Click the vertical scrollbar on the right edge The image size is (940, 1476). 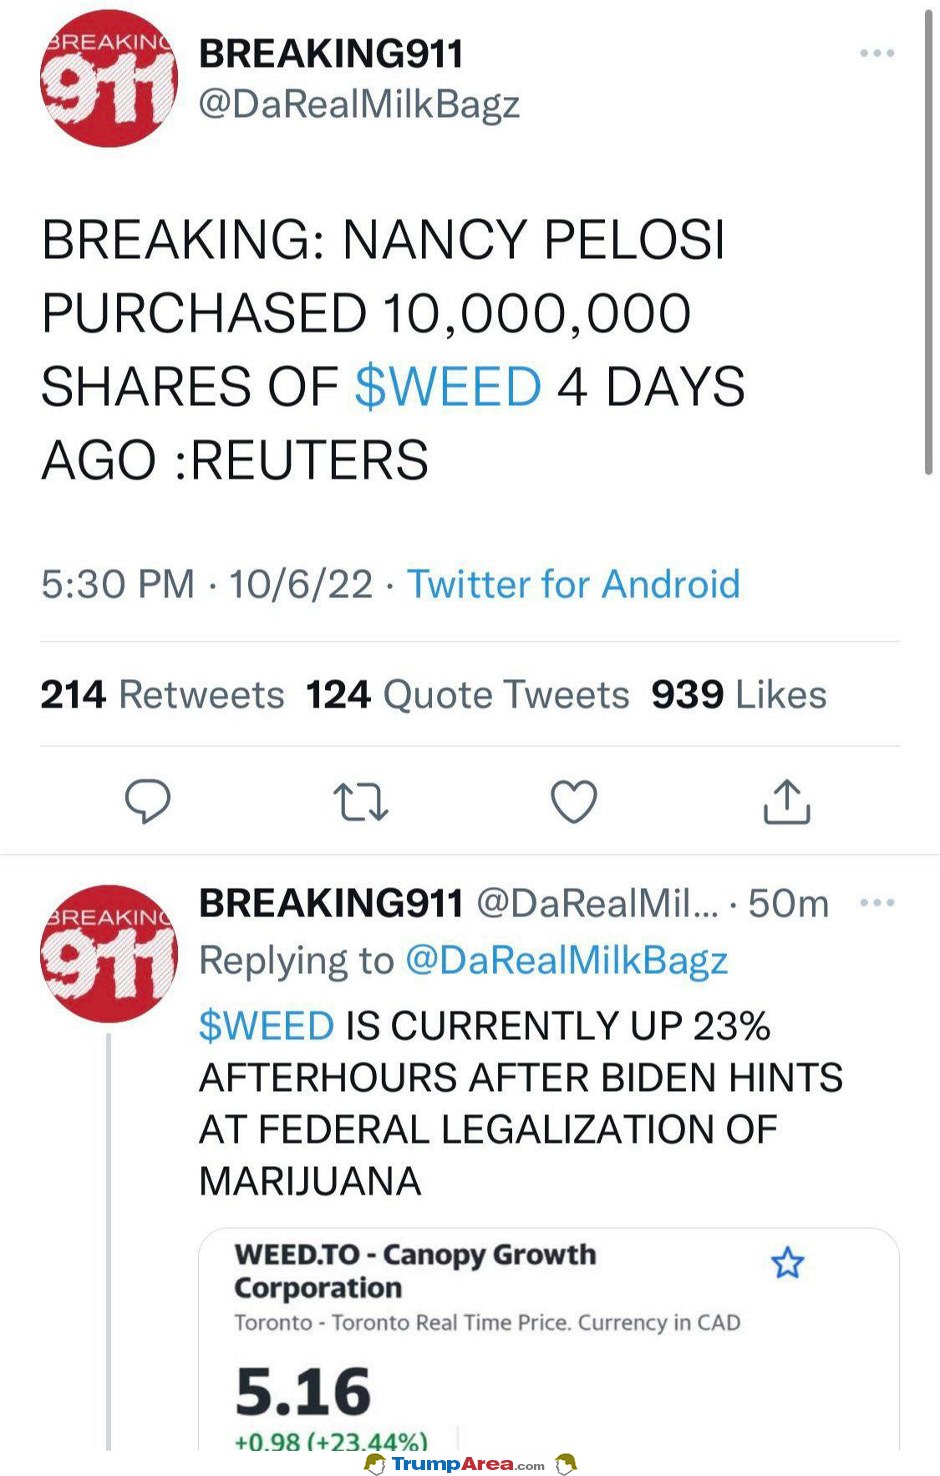pyautogui.click(x=929, y=240)
